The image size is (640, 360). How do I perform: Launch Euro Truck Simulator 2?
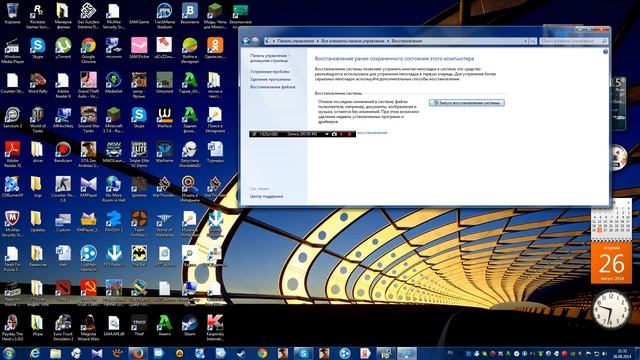click(63, 328)
